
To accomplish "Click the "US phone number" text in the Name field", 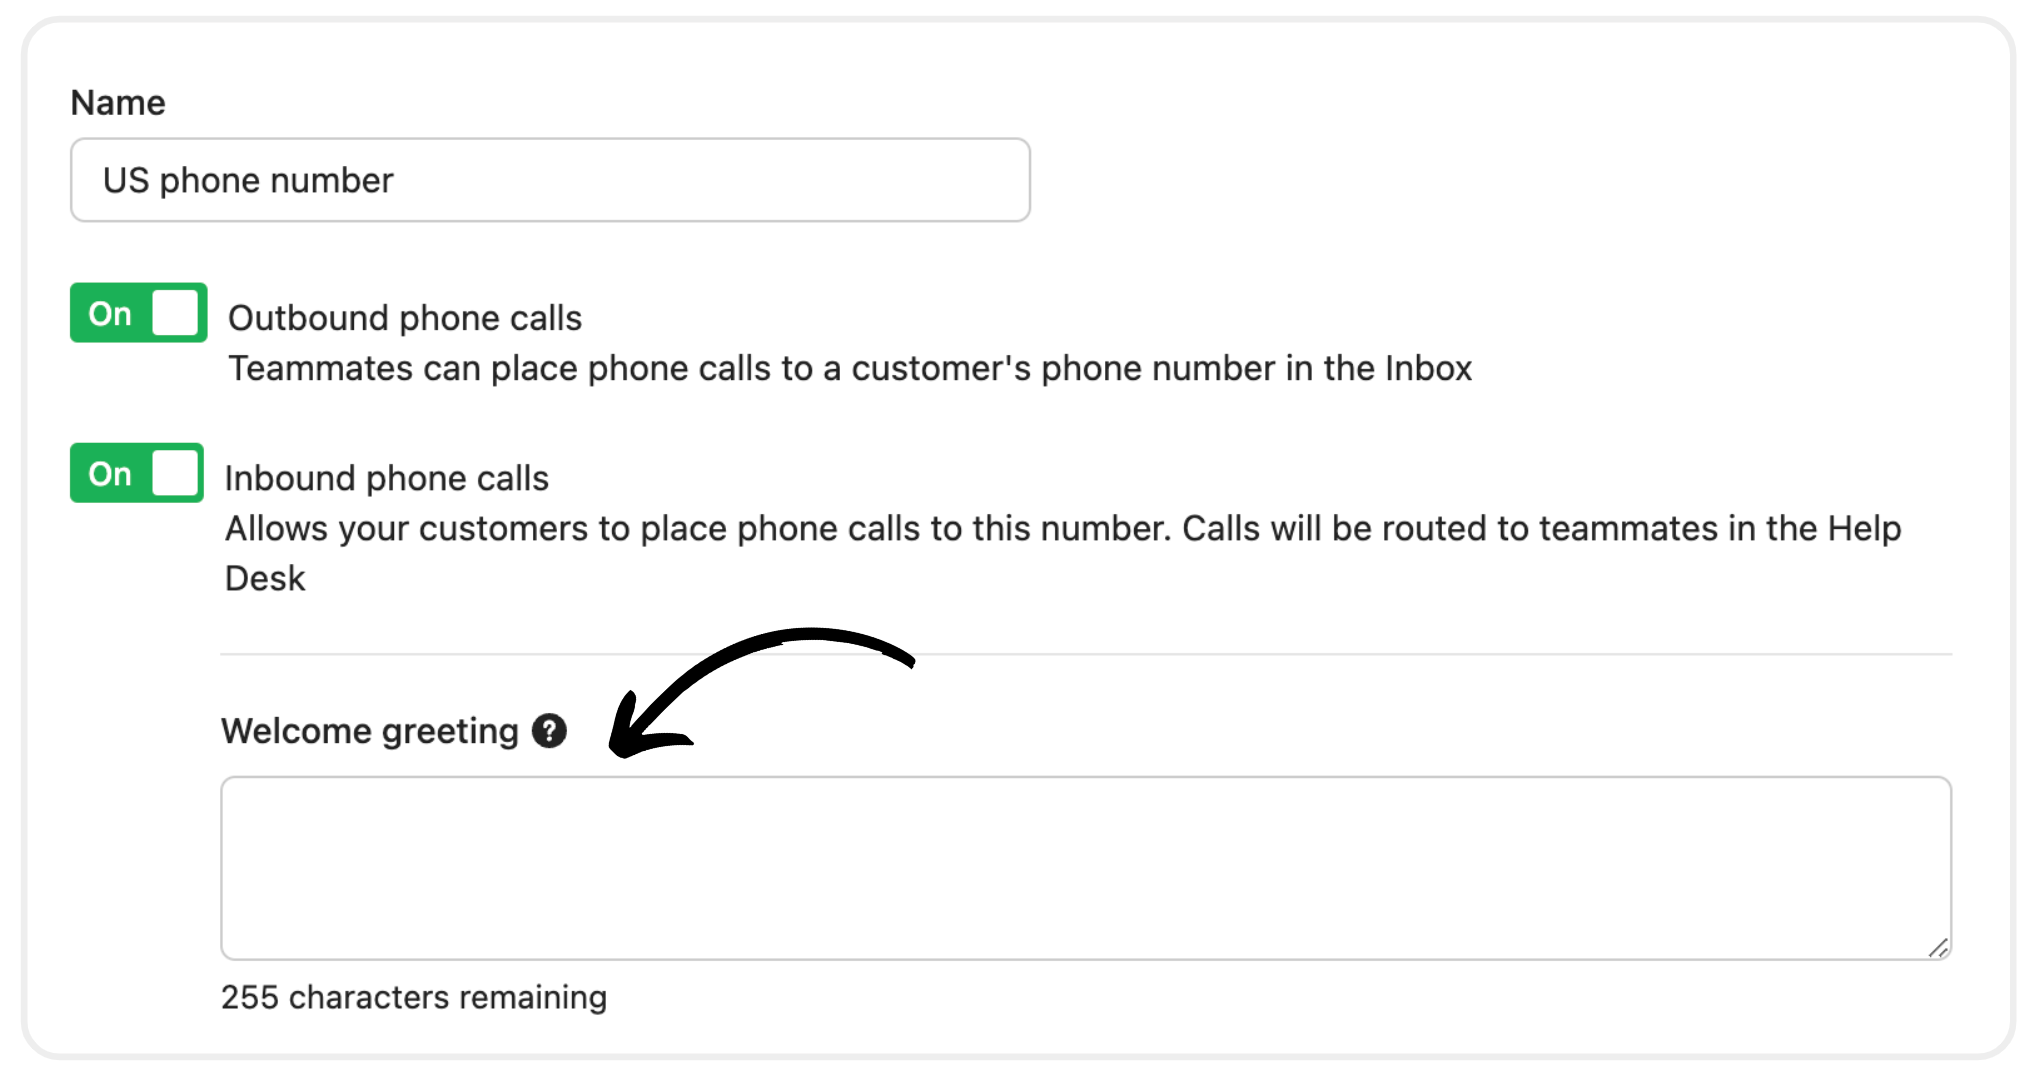I will [x=248, y=181].
